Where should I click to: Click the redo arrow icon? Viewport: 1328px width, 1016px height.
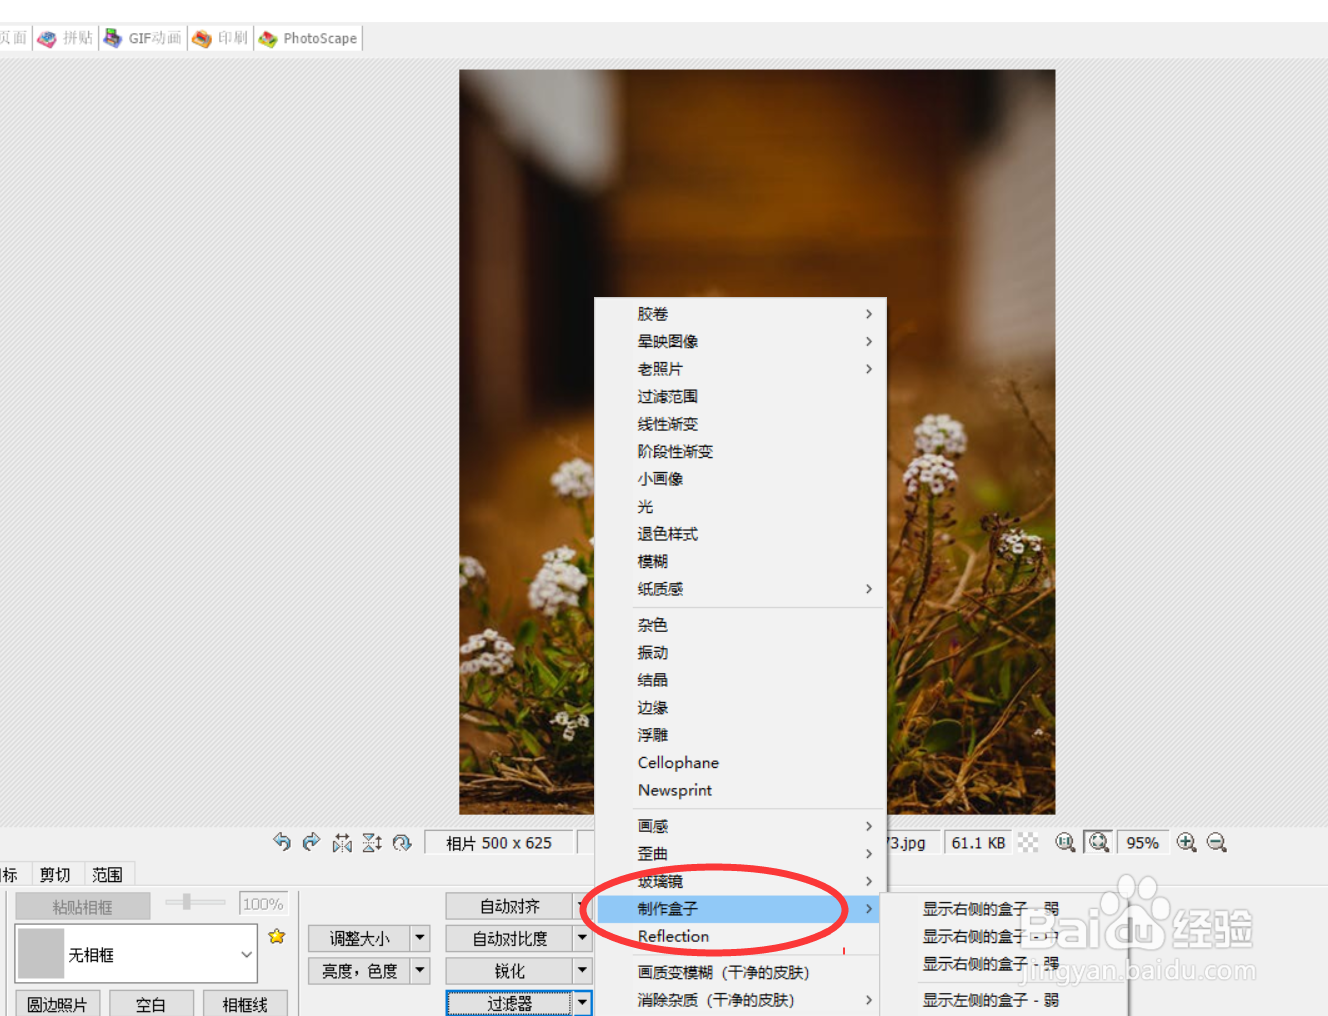click(311, 842)
